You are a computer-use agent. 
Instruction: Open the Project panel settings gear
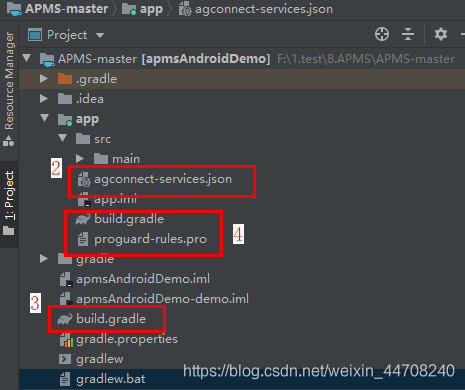click(441, 34)
